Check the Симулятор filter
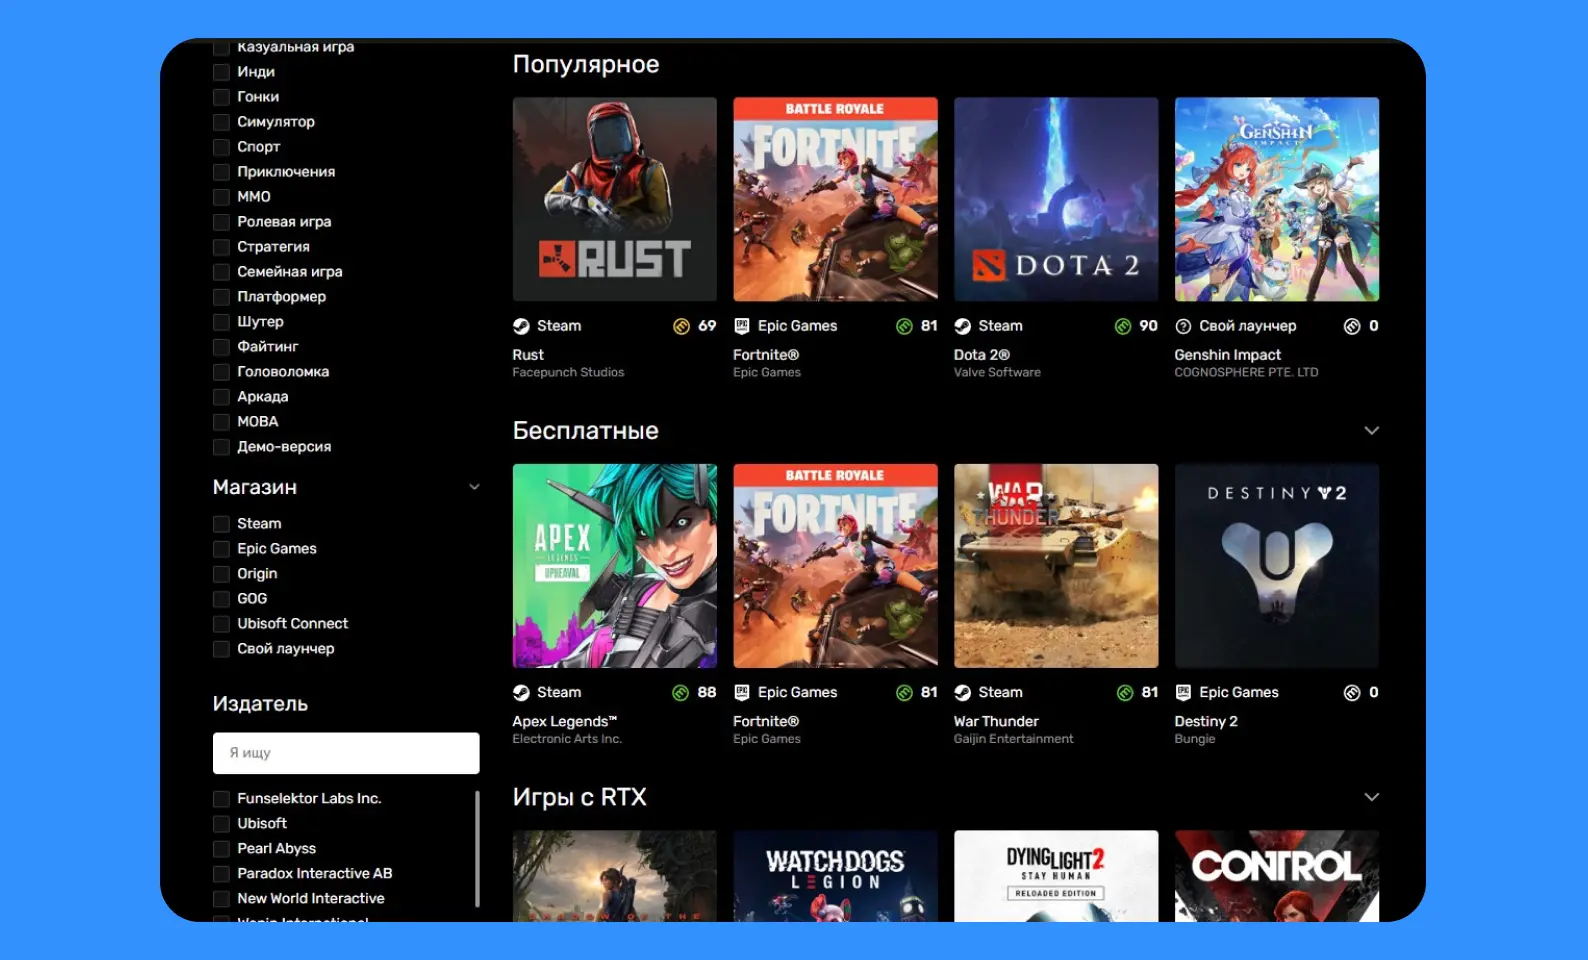 222,122
